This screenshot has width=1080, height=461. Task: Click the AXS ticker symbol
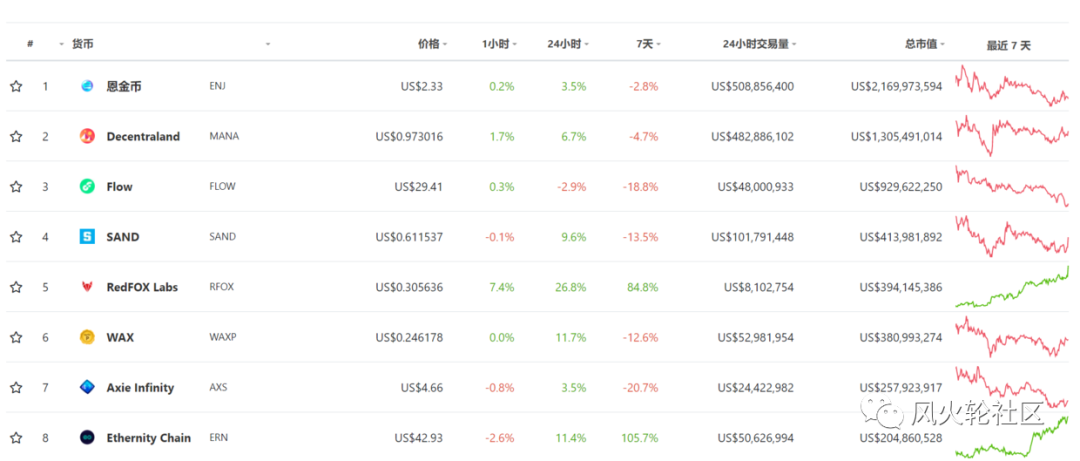[218, 387]
